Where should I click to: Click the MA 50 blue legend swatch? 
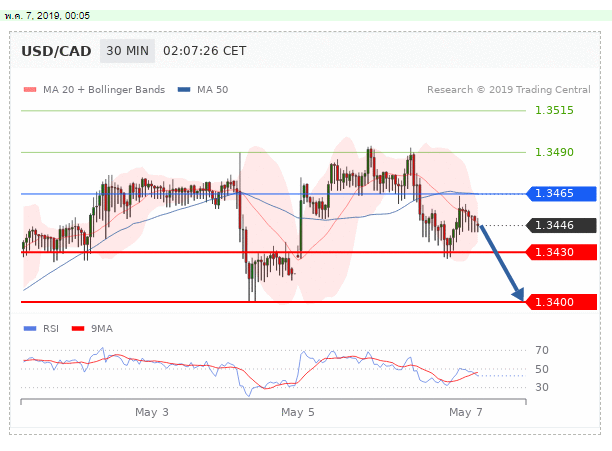tap(184, 90)
